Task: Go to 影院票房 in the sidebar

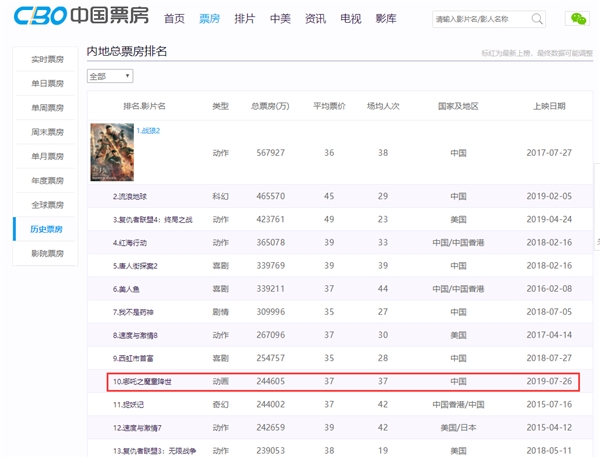Action: pos(46,254)
